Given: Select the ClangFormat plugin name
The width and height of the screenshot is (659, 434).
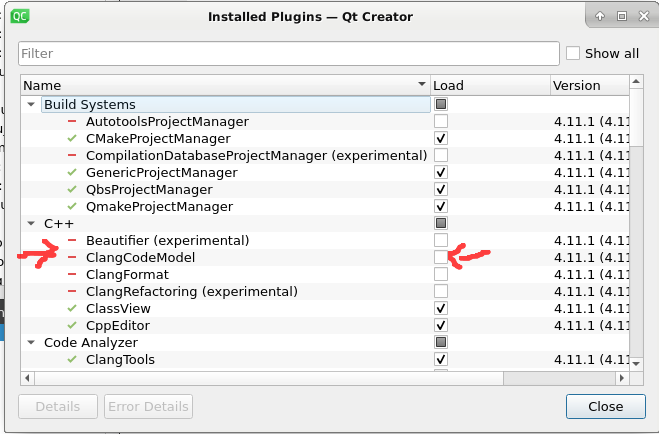Looking at the screenshot, I should 127,274.
